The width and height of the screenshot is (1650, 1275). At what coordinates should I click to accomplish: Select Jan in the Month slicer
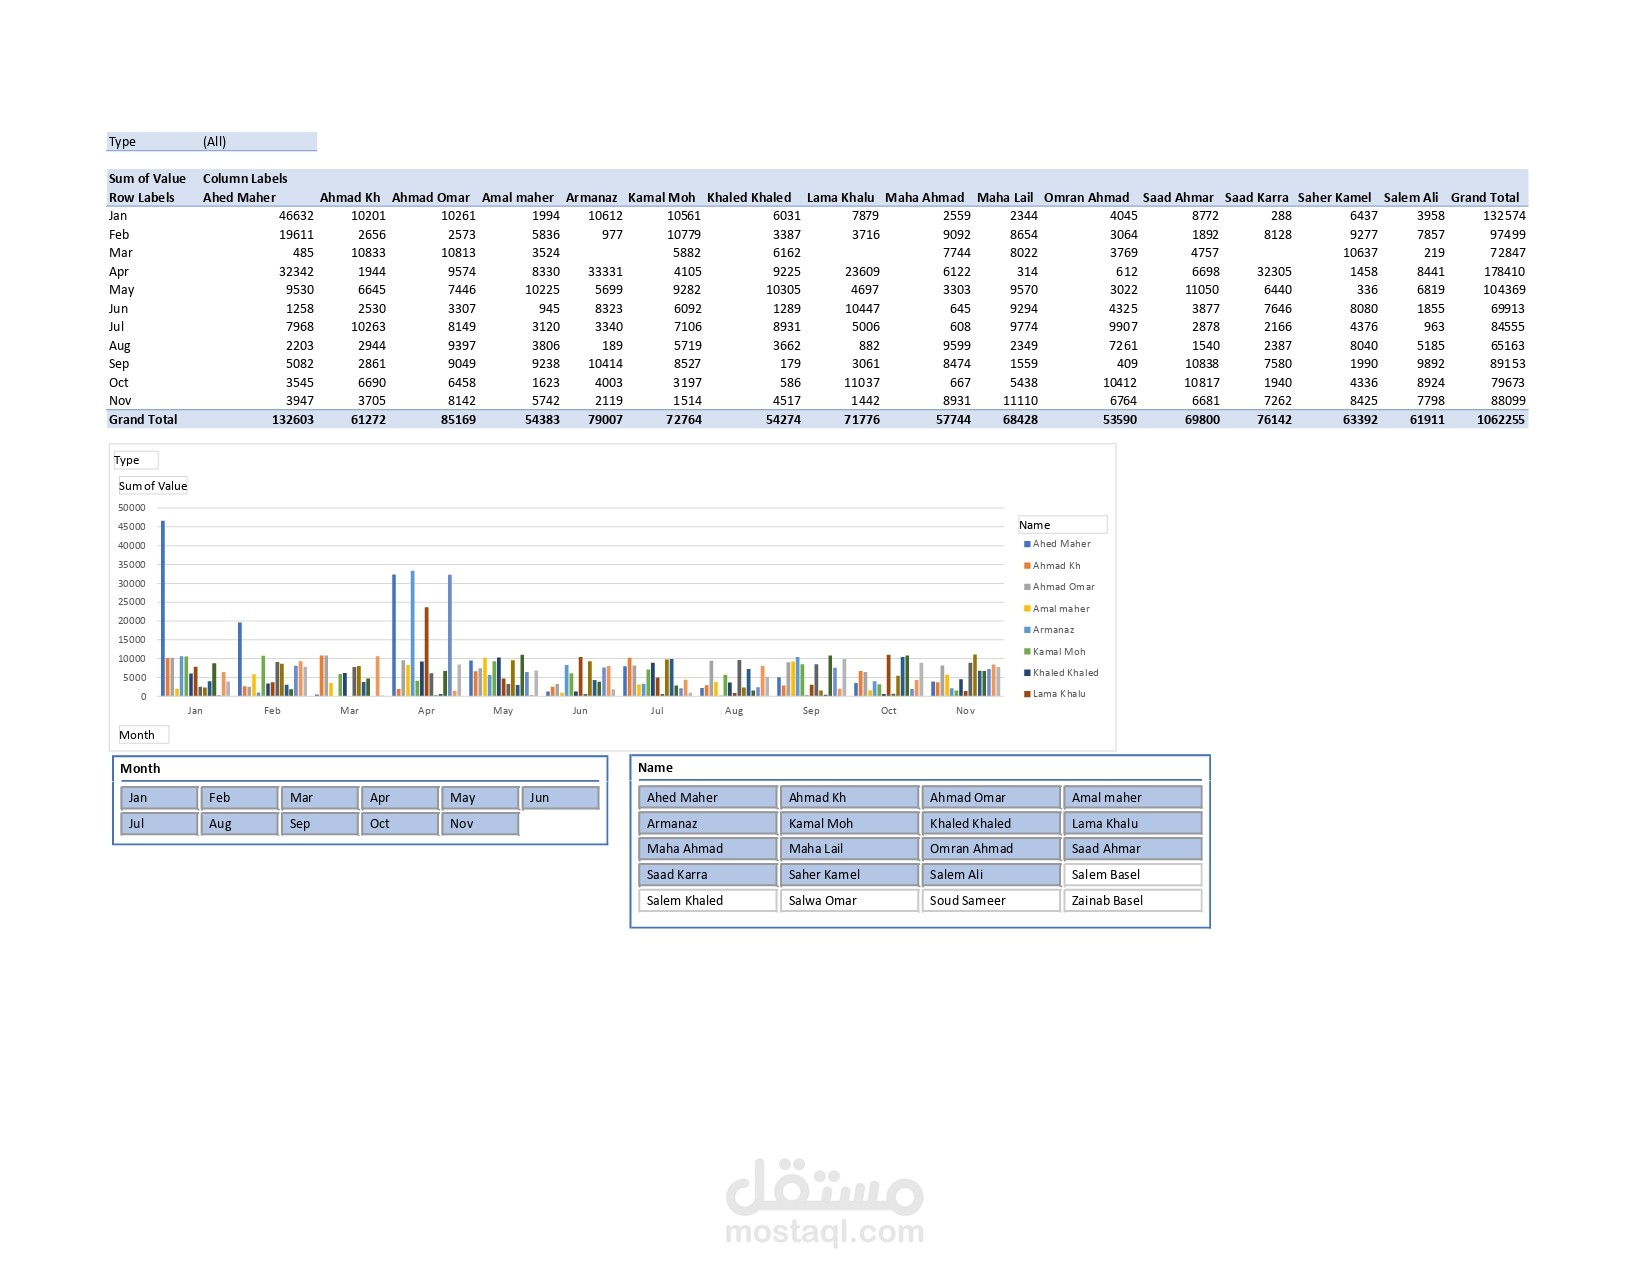(159, 797)
